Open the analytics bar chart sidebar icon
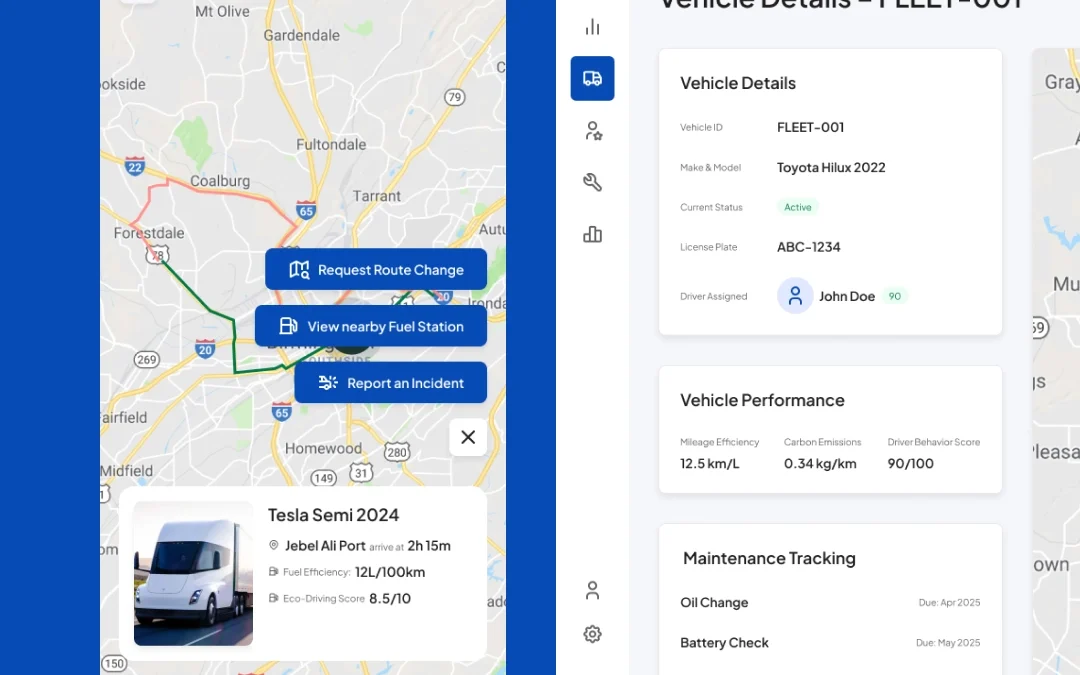1080x675 pixels. click(x=592, y=28)
